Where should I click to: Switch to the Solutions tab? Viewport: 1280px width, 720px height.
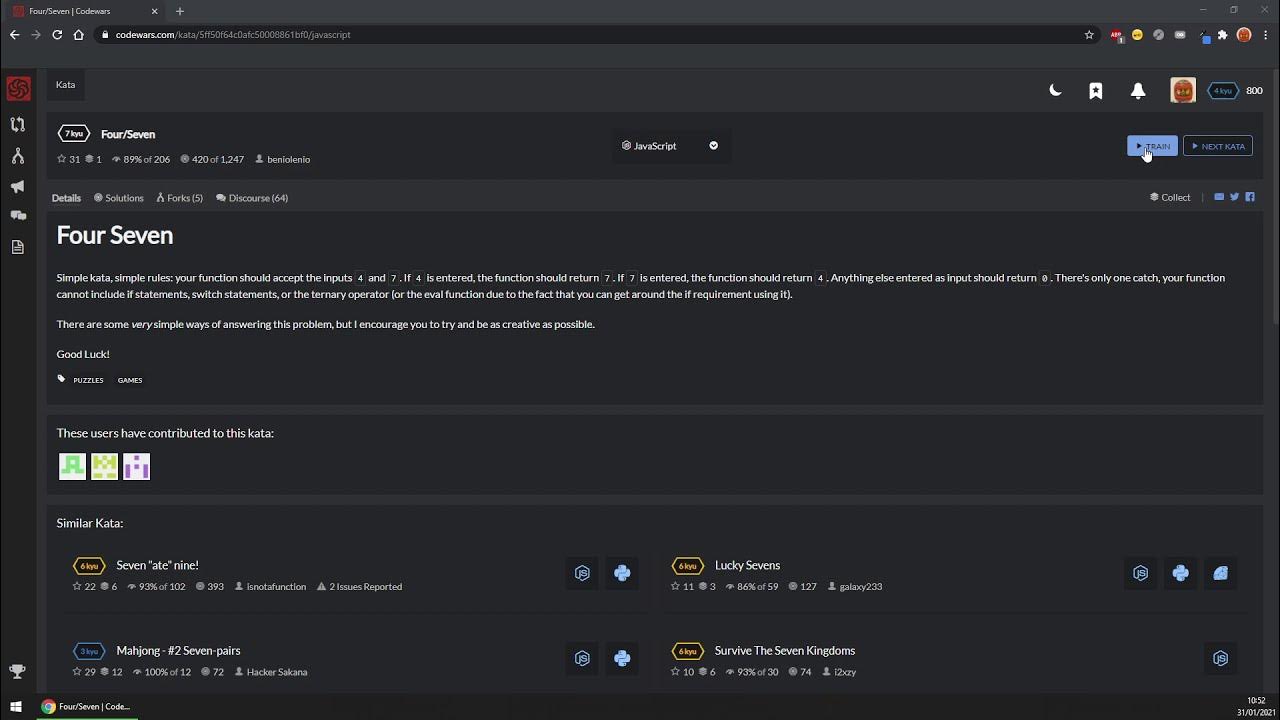coord(119,198)
